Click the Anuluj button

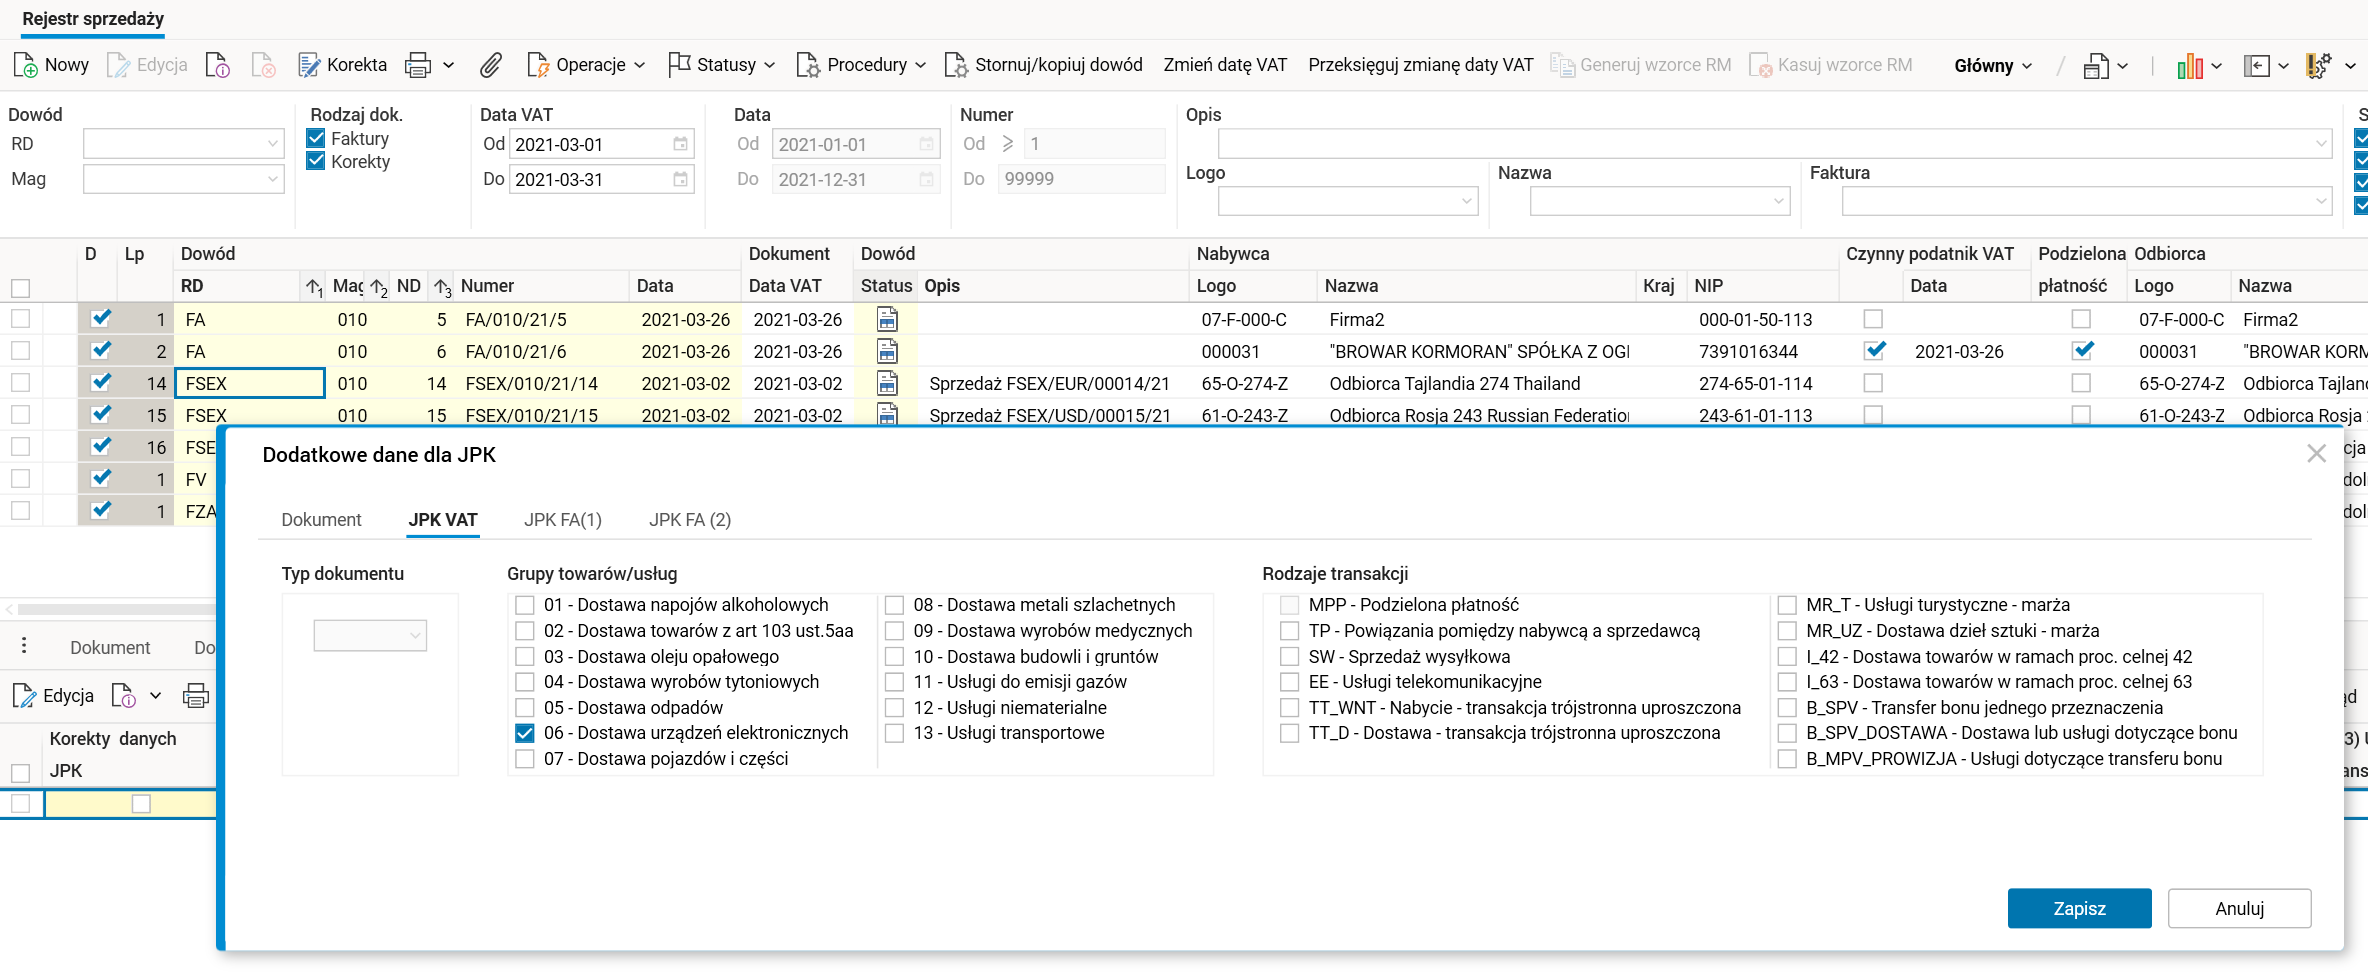(2239, 908)
